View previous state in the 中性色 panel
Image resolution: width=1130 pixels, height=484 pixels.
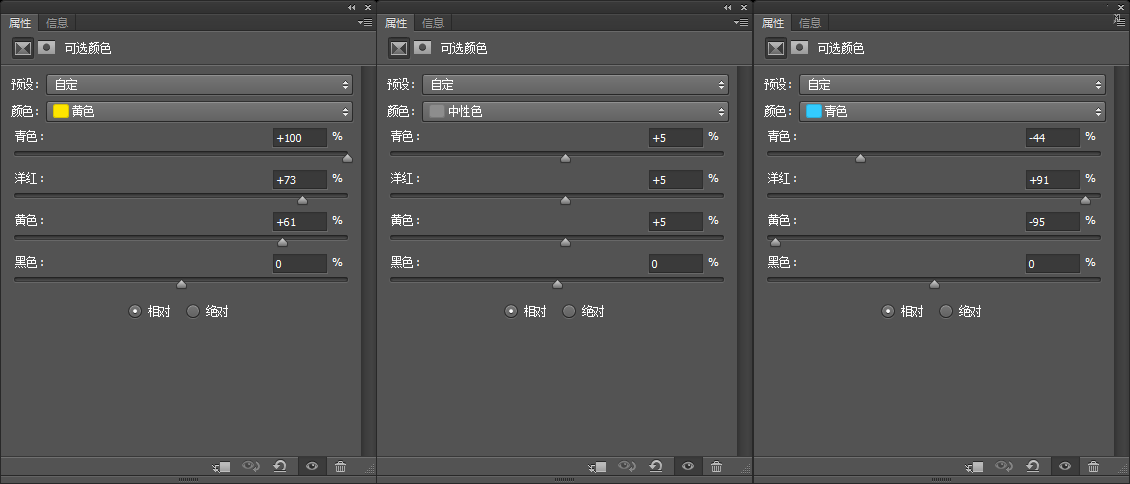point(627,467)
